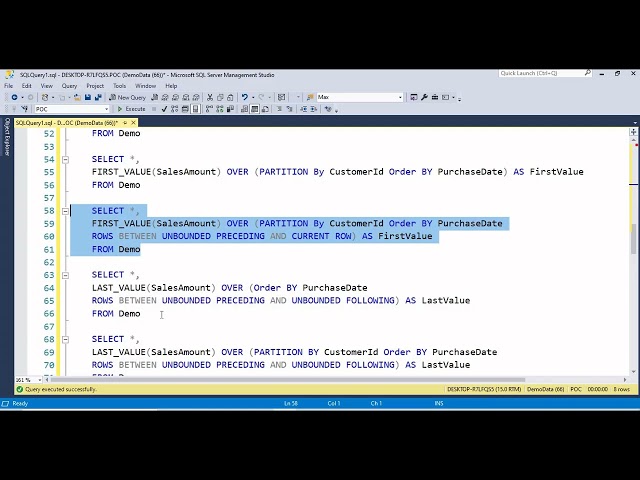Click the Cut scissors icon
640x480 pixels.
click(210, 97)
